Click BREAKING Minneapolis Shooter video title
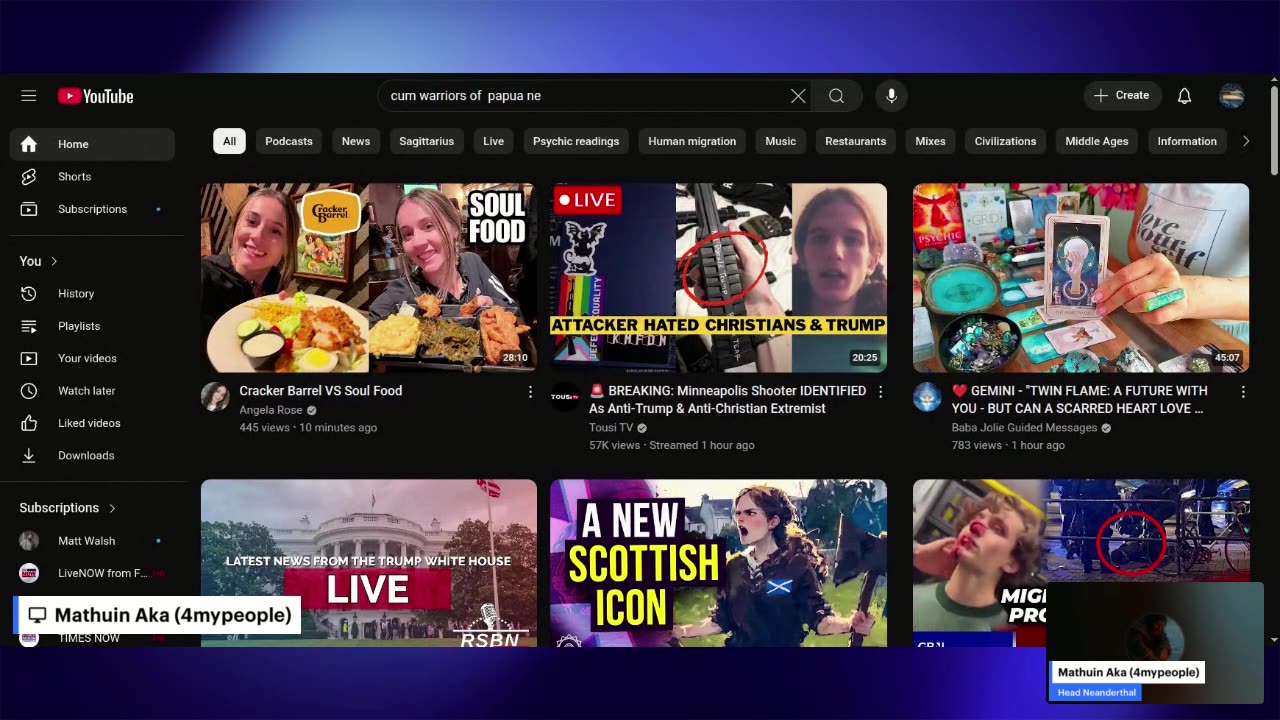This screenshot has height=720, width=1280. coord(727,400)
